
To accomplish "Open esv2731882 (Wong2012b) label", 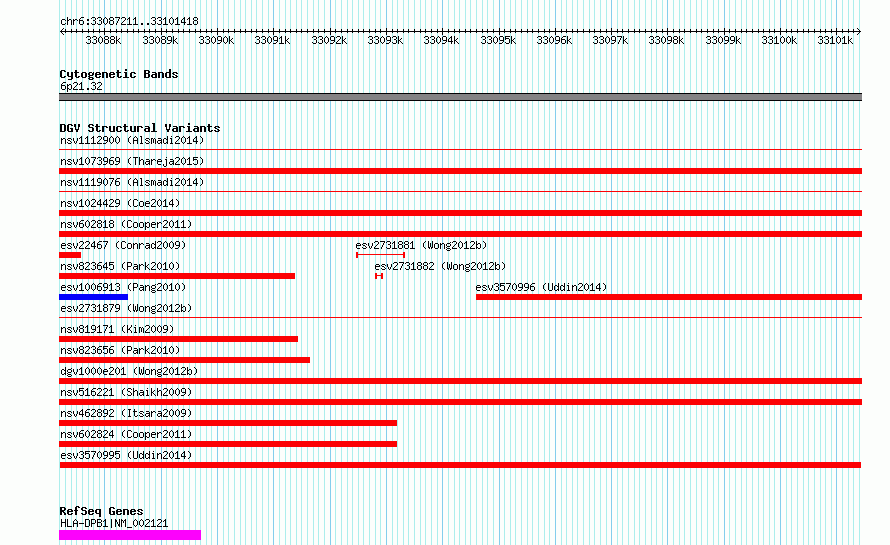I will pos(440,266).
